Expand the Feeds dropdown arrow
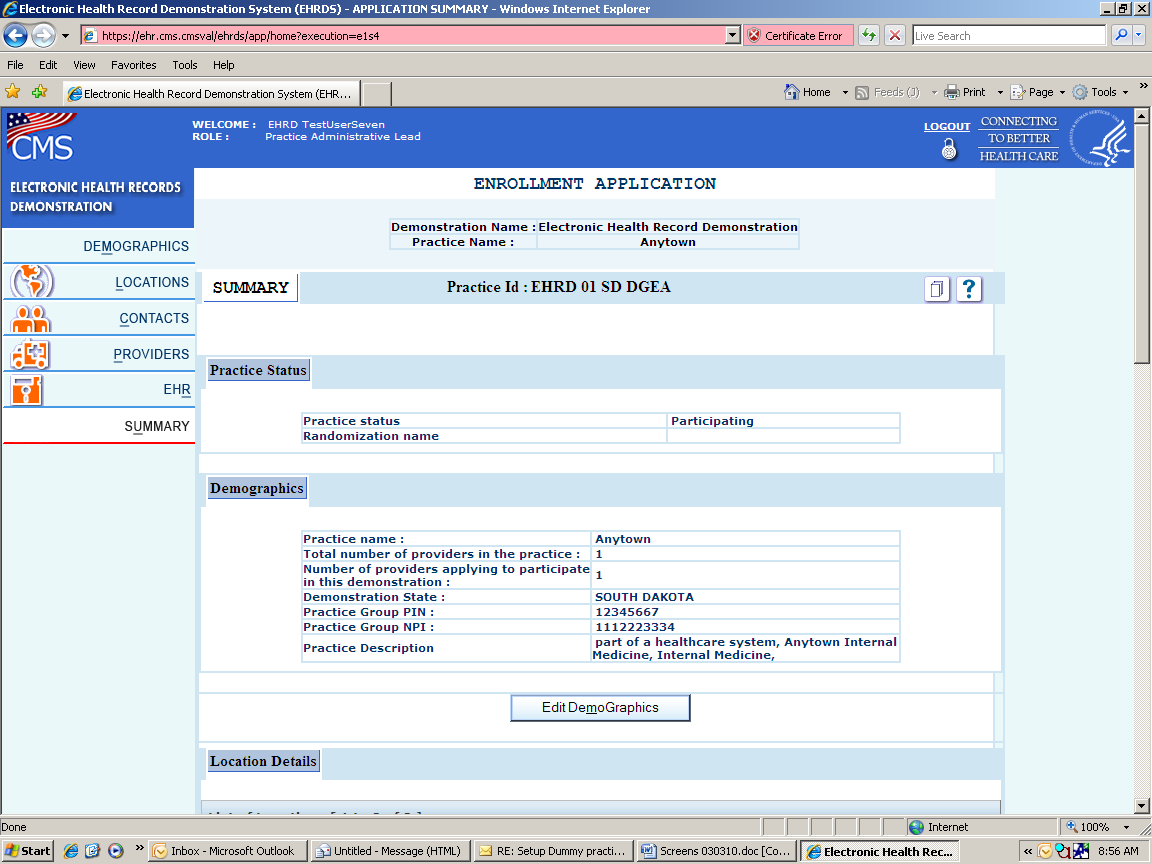Image resolution: width=1152 pixels, height=864 pixels. point(935,93)
